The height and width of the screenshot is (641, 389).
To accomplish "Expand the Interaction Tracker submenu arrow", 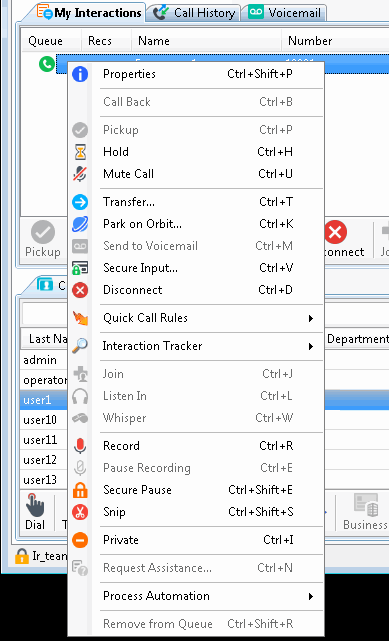I will 311,346.
